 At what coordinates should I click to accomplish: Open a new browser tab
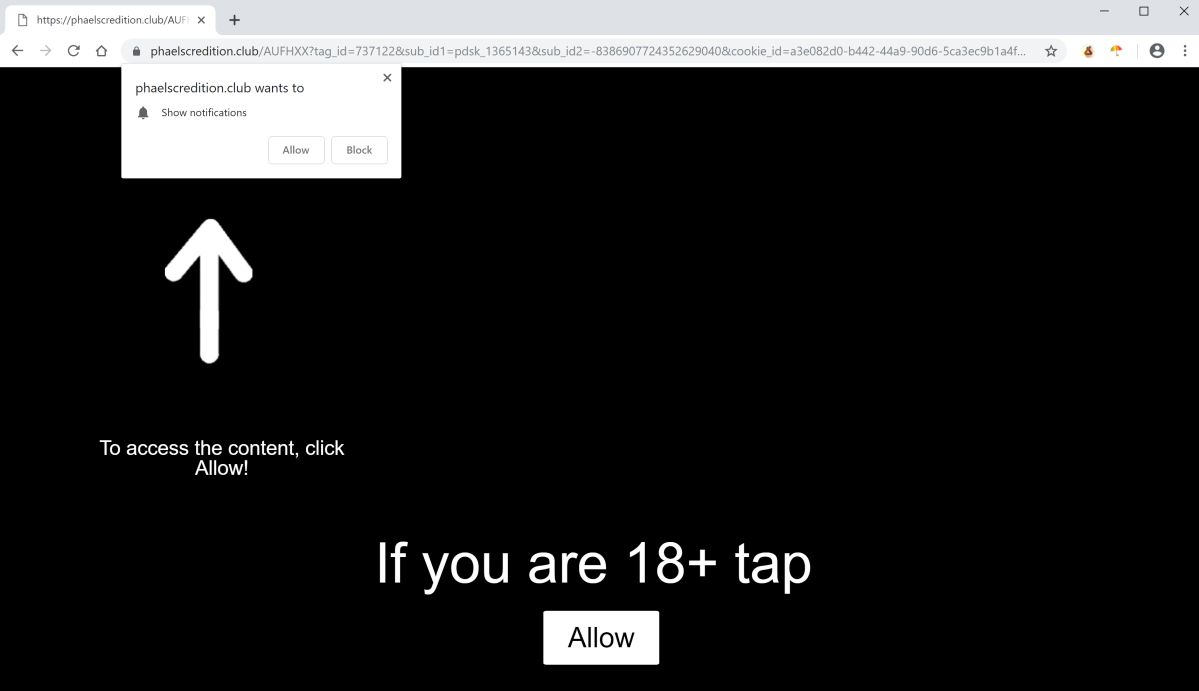(x=235, y=20)
